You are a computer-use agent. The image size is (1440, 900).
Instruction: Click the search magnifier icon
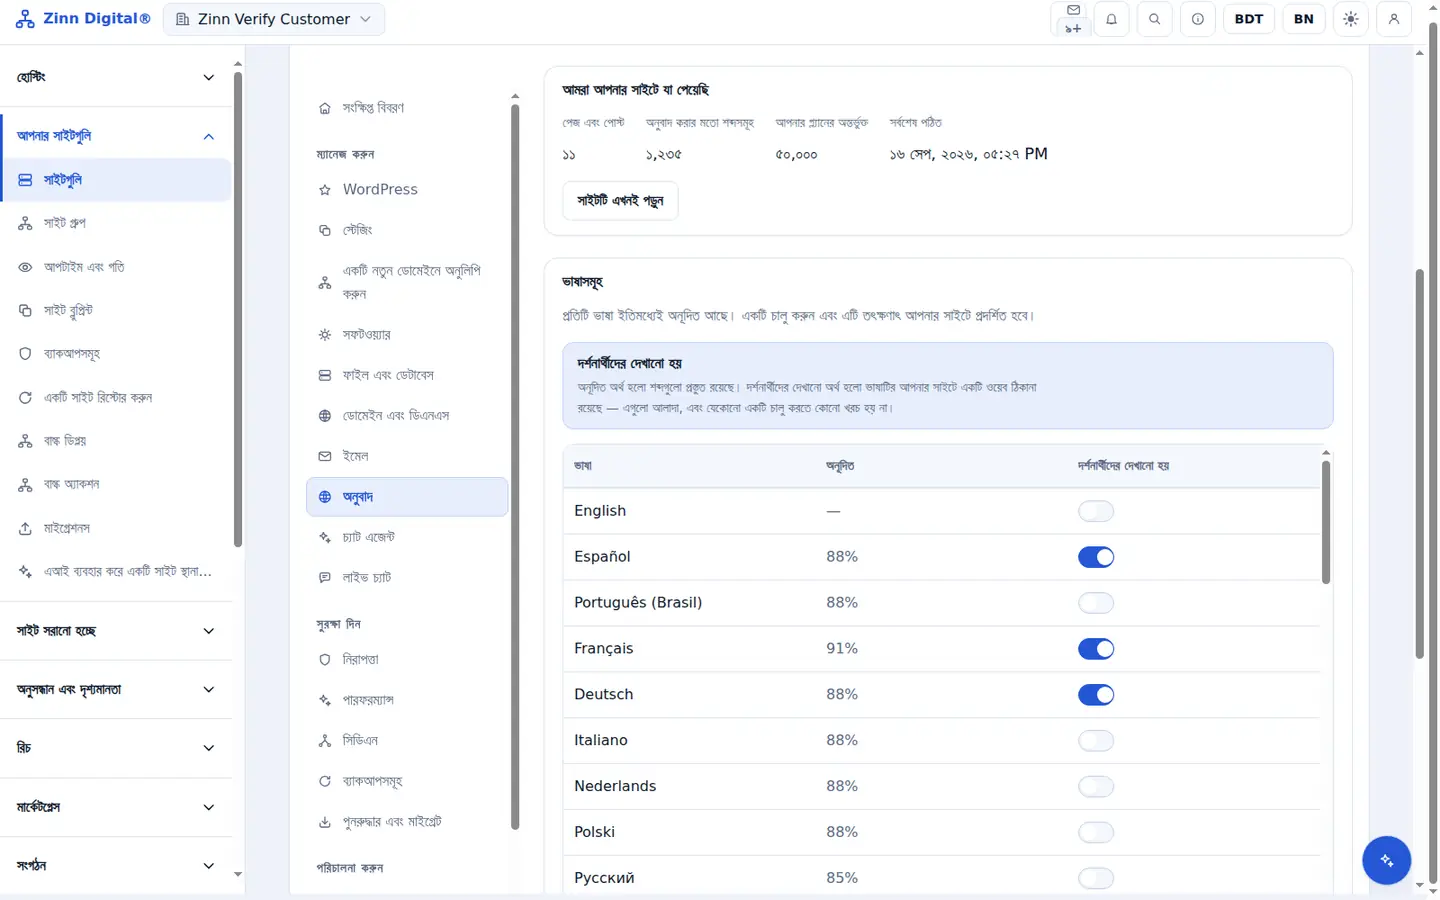tap(1154, 19)
